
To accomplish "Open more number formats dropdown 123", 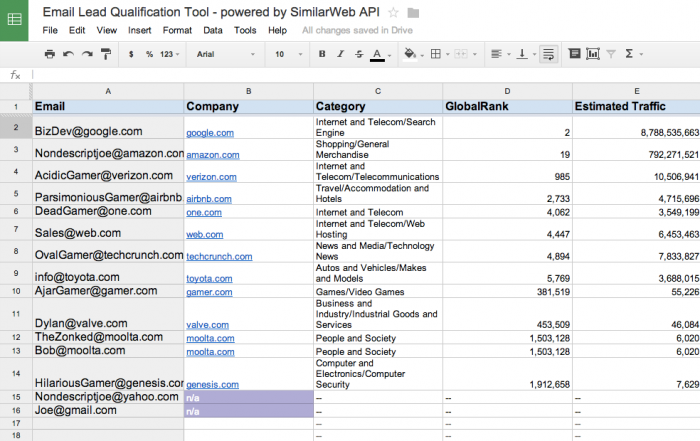I will (x=169, y=54).
